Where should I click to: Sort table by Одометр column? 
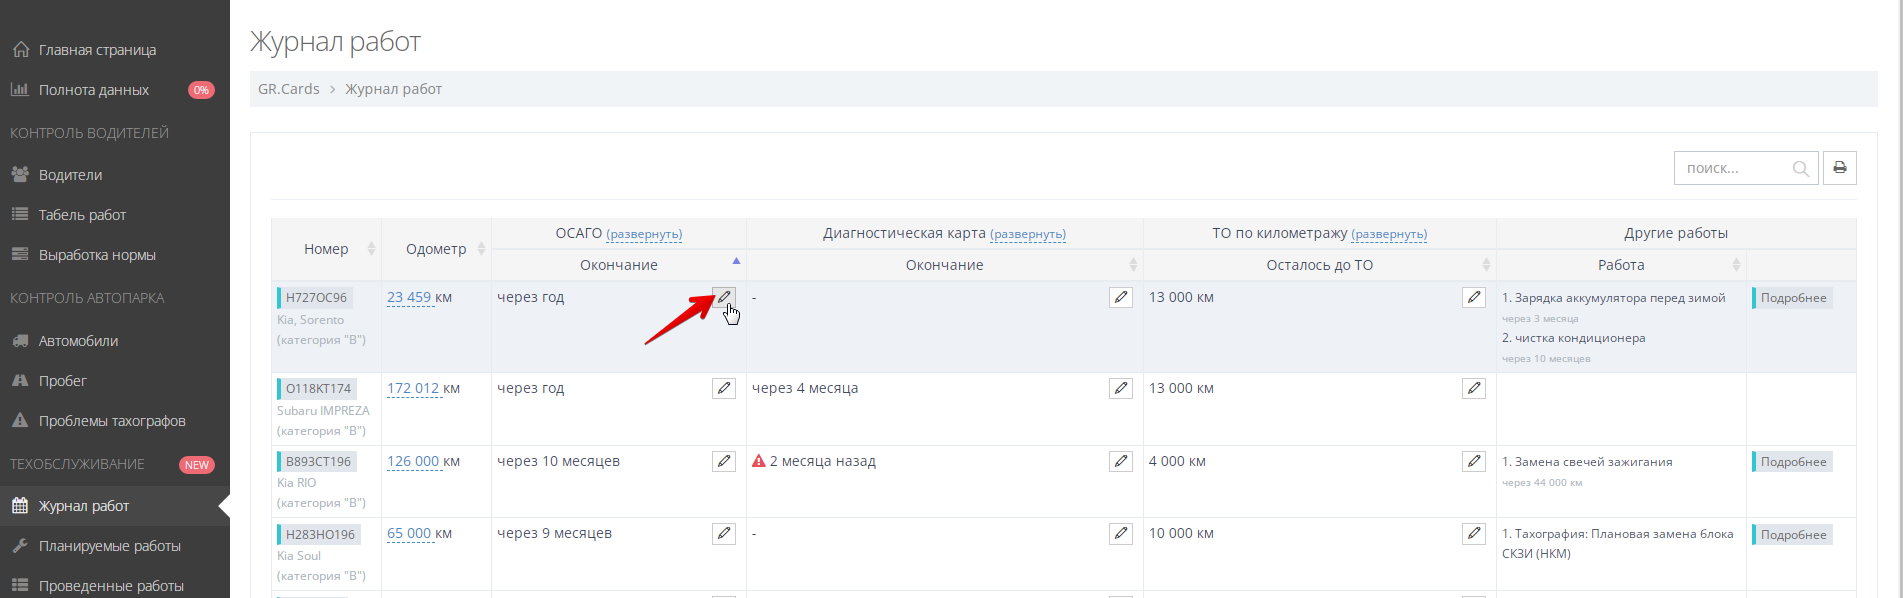436,249
